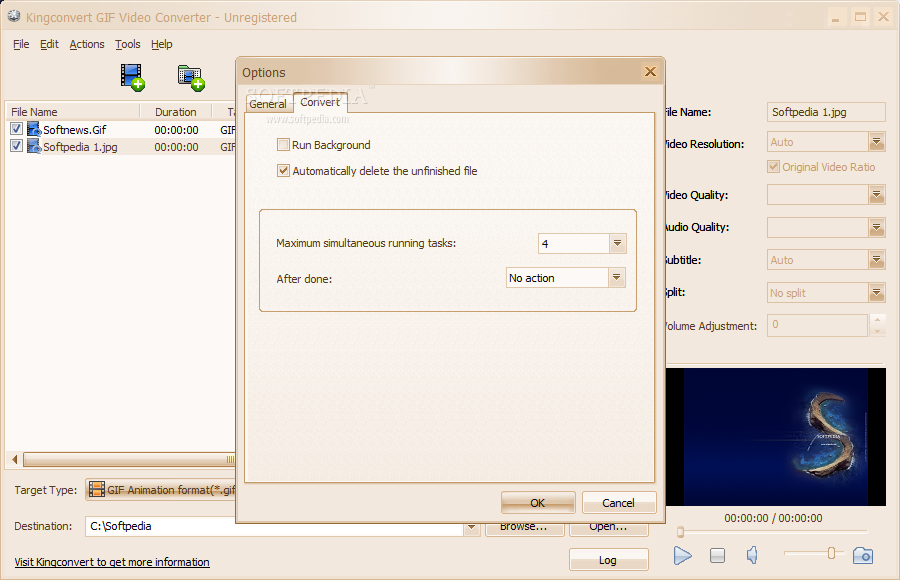Click GIF Animation format film icon
The width and height of the screenshot is (900, 580).
click(x=97, y=489)
